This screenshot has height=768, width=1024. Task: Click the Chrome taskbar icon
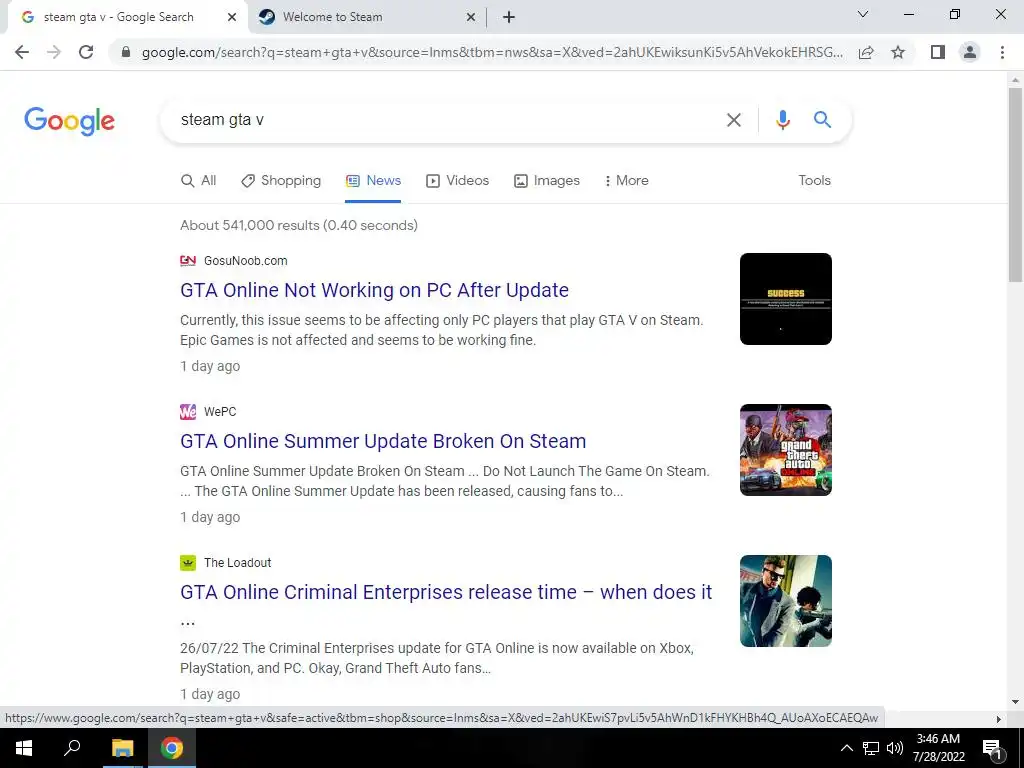pos(172,748)
